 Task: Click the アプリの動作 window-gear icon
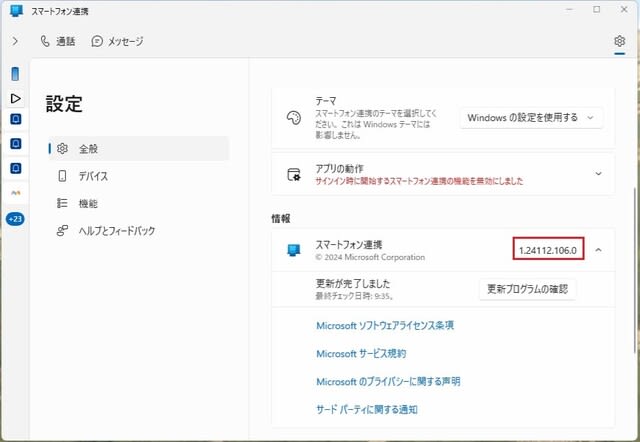pyautogui.click(x=294, y=174)
